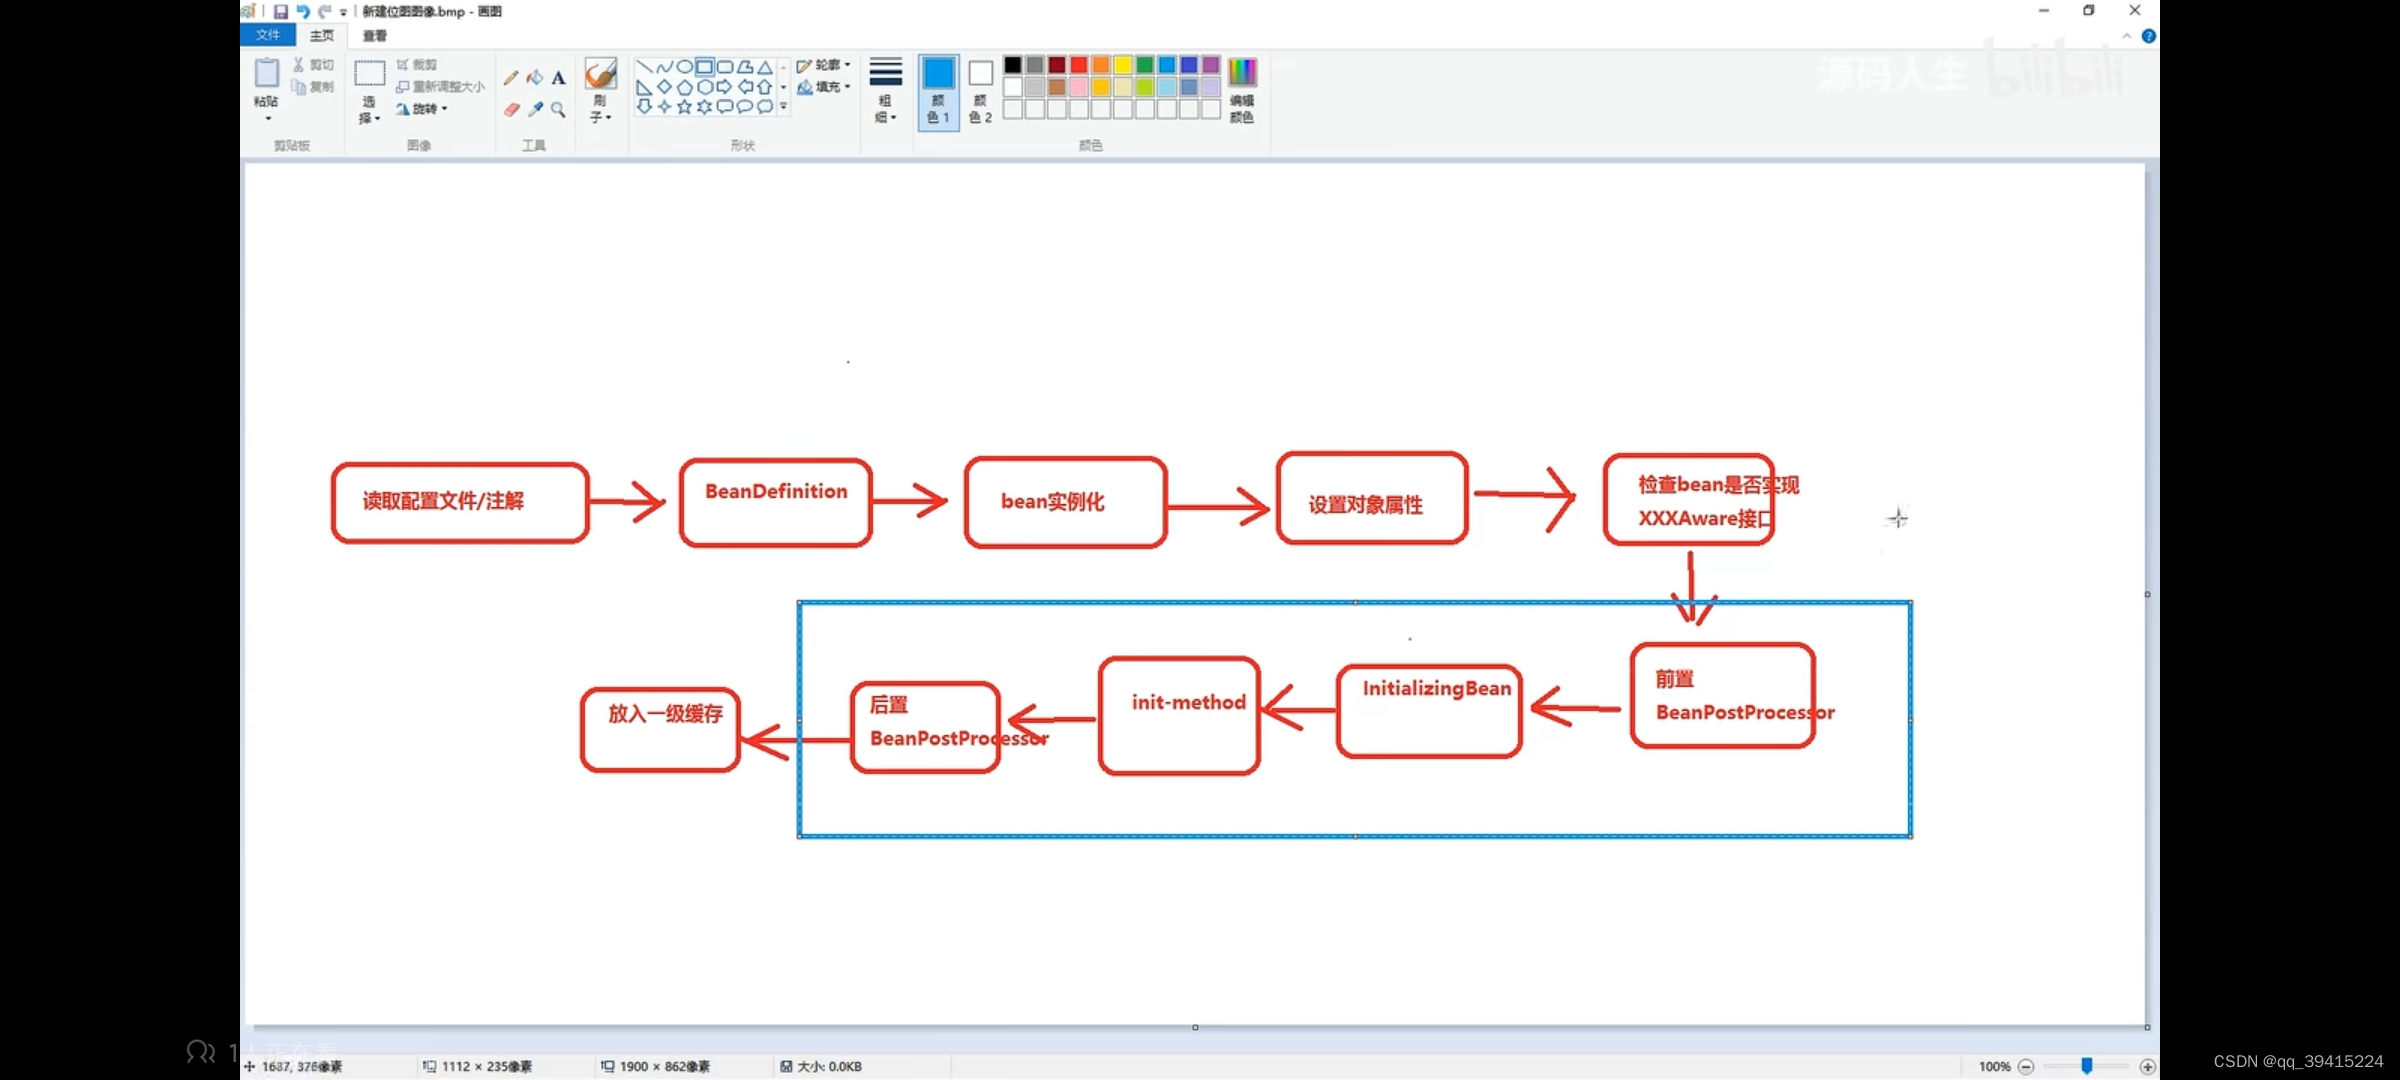Activate Color 1 foreground selector
2400x1080 pixels.
(x=938, y=91)
